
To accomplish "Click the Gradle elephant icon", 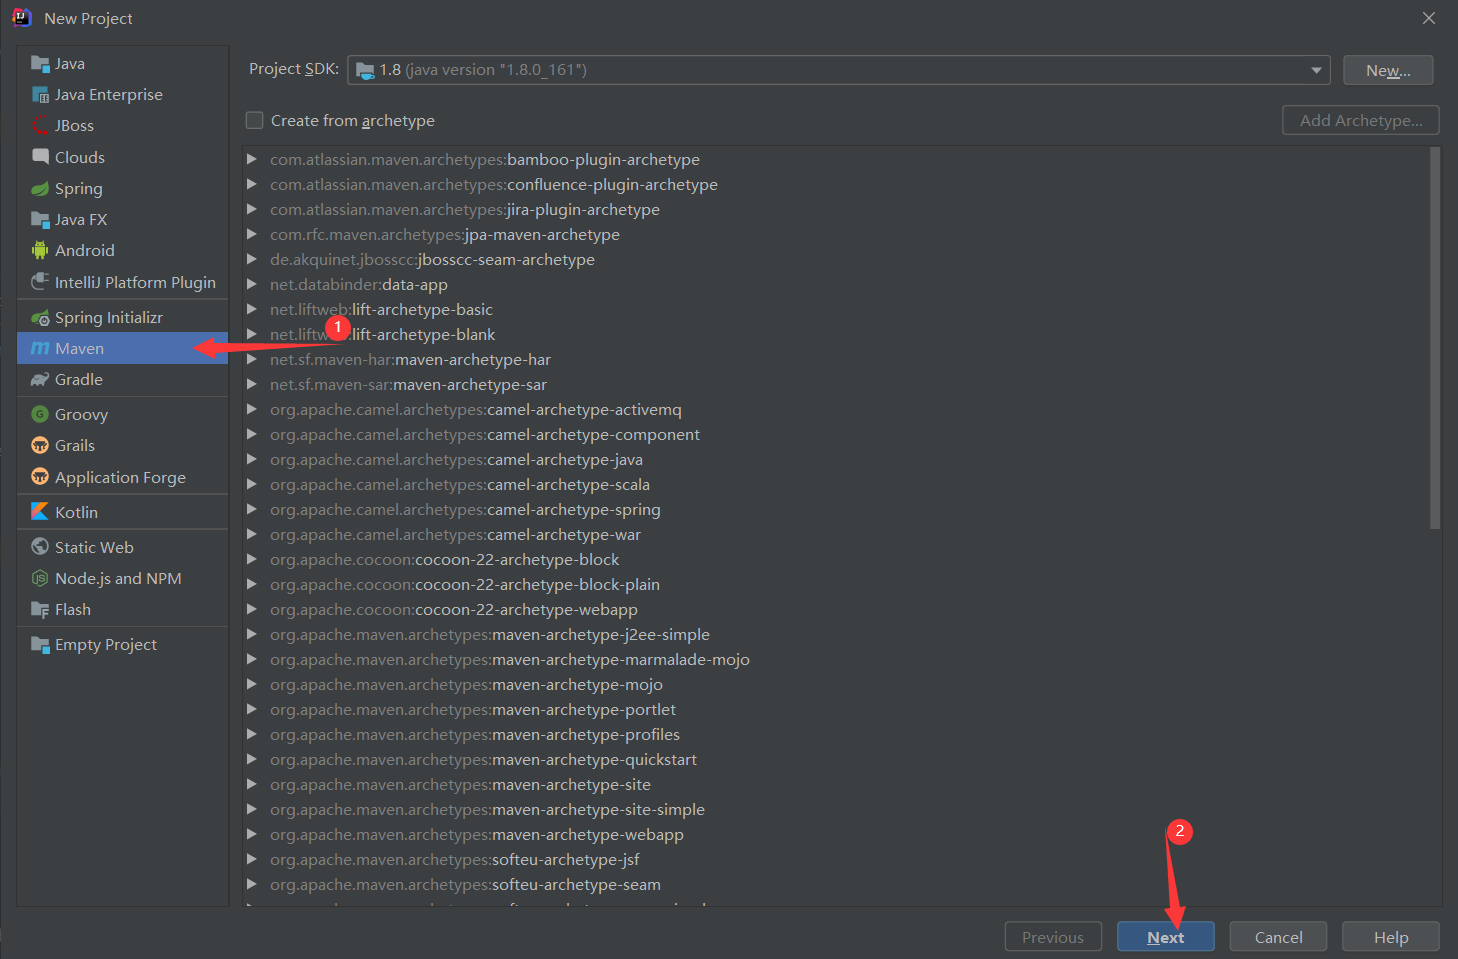I will [40, 379].
